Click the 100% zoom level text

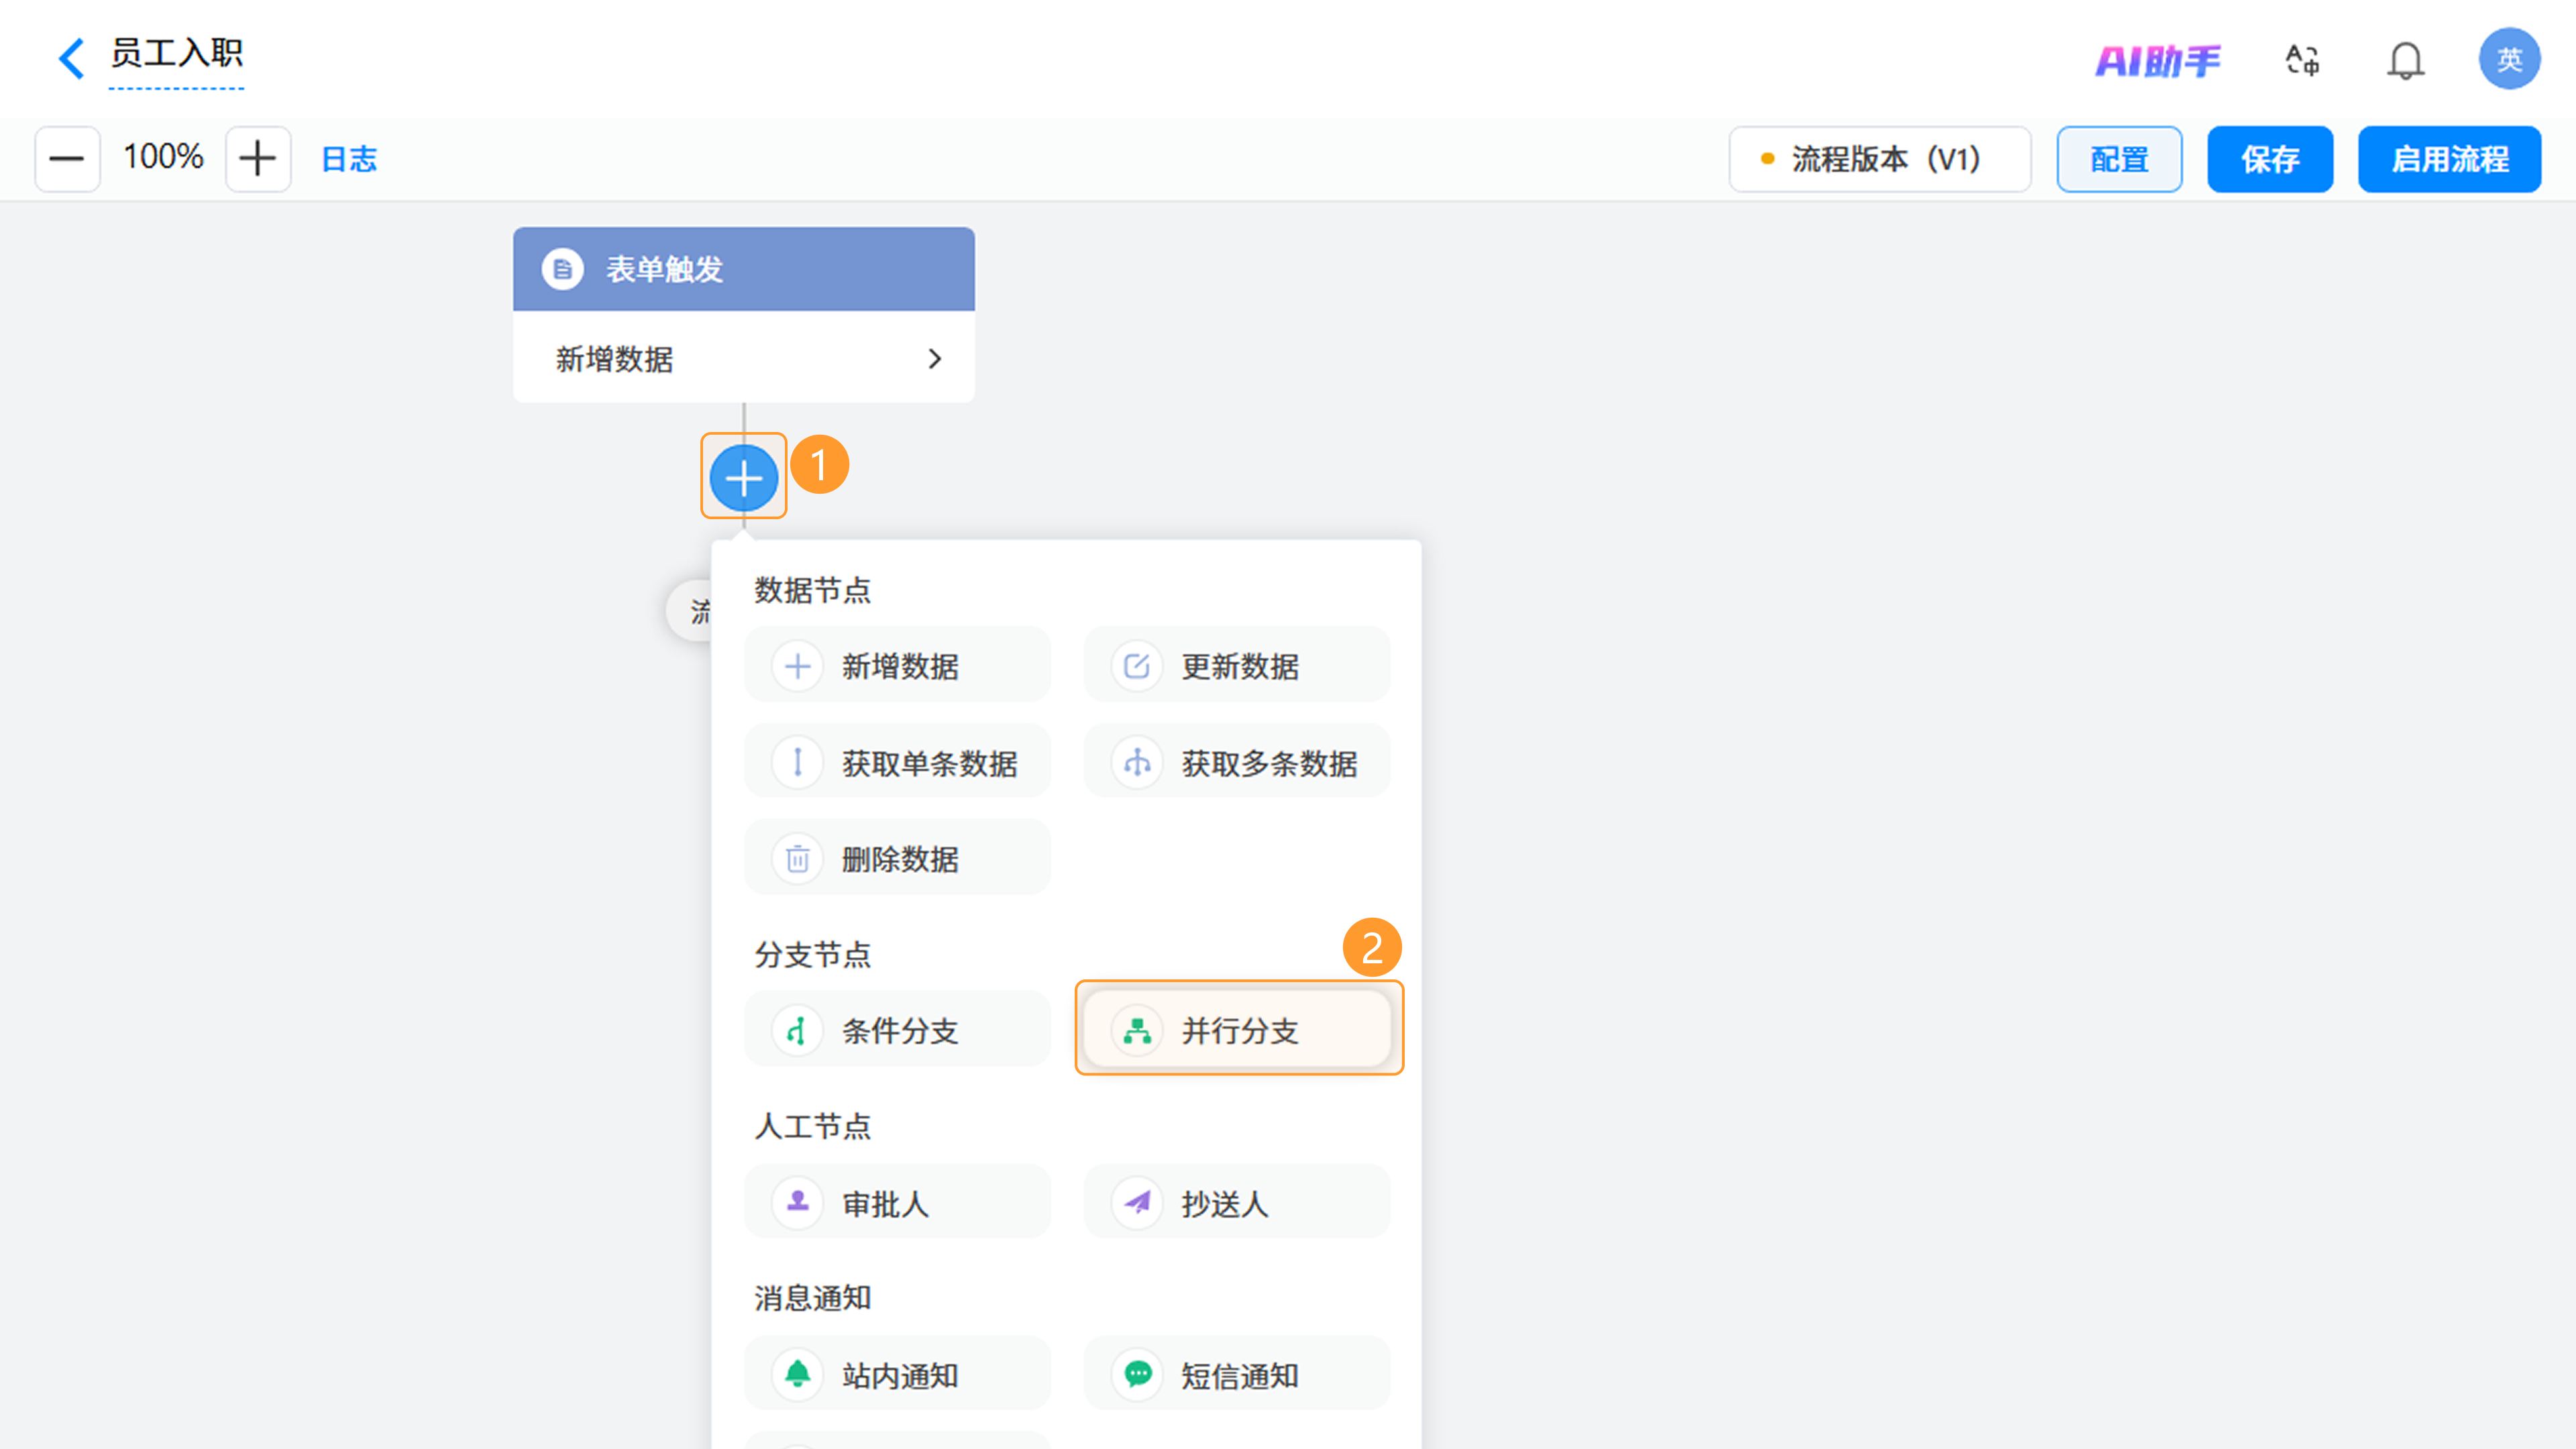pyautogui.click(x=163, y=157)
